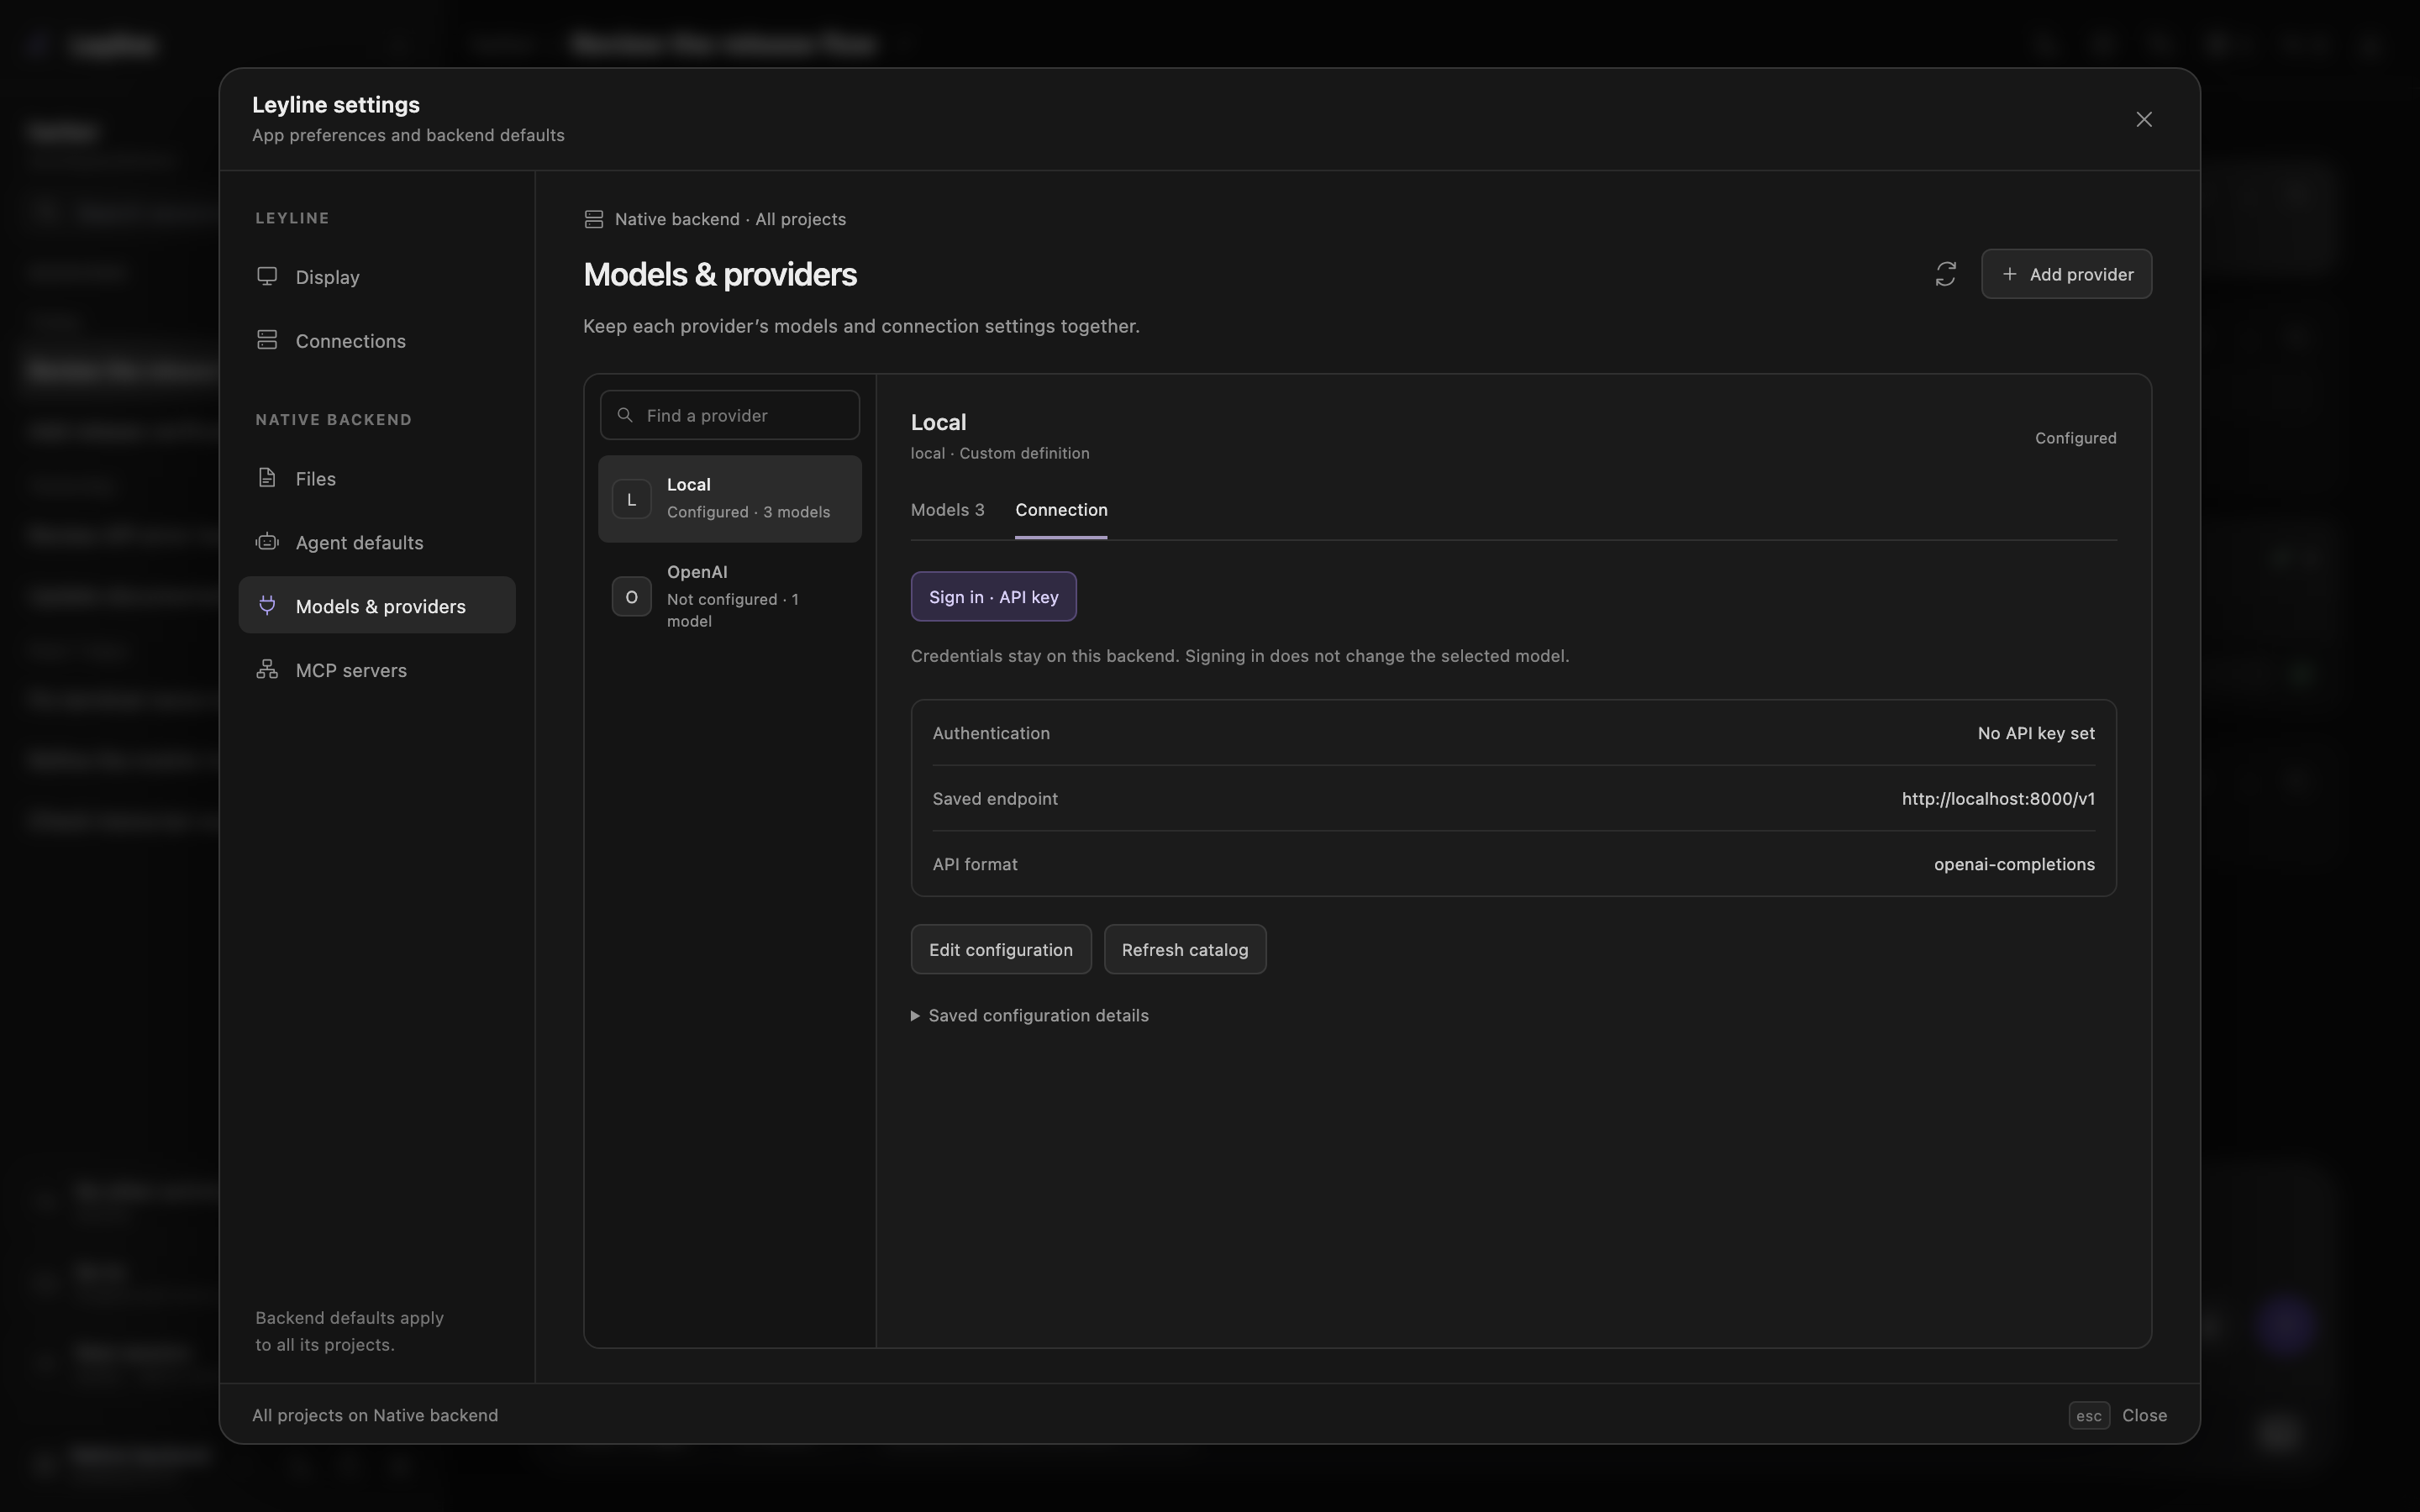Click Sign in · API key button

[x=993, y=597]
